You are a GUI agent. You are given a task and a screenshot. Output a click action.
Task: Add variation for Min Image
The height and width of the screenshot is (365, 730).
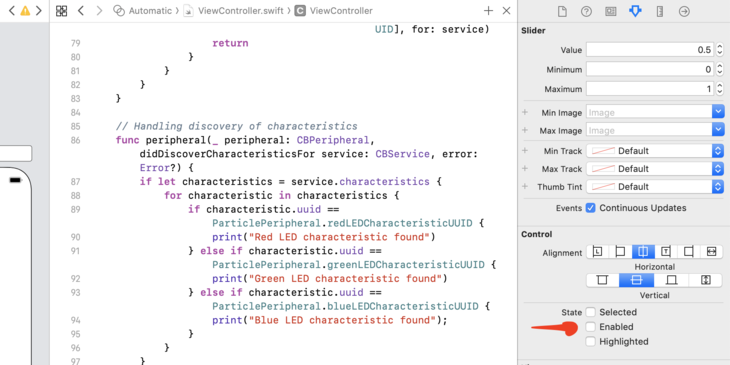(525, 112)
